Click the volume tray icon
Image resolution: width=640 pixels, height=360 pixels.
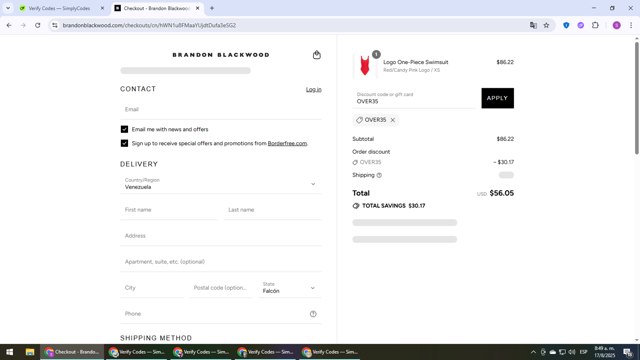pos(571,352)
